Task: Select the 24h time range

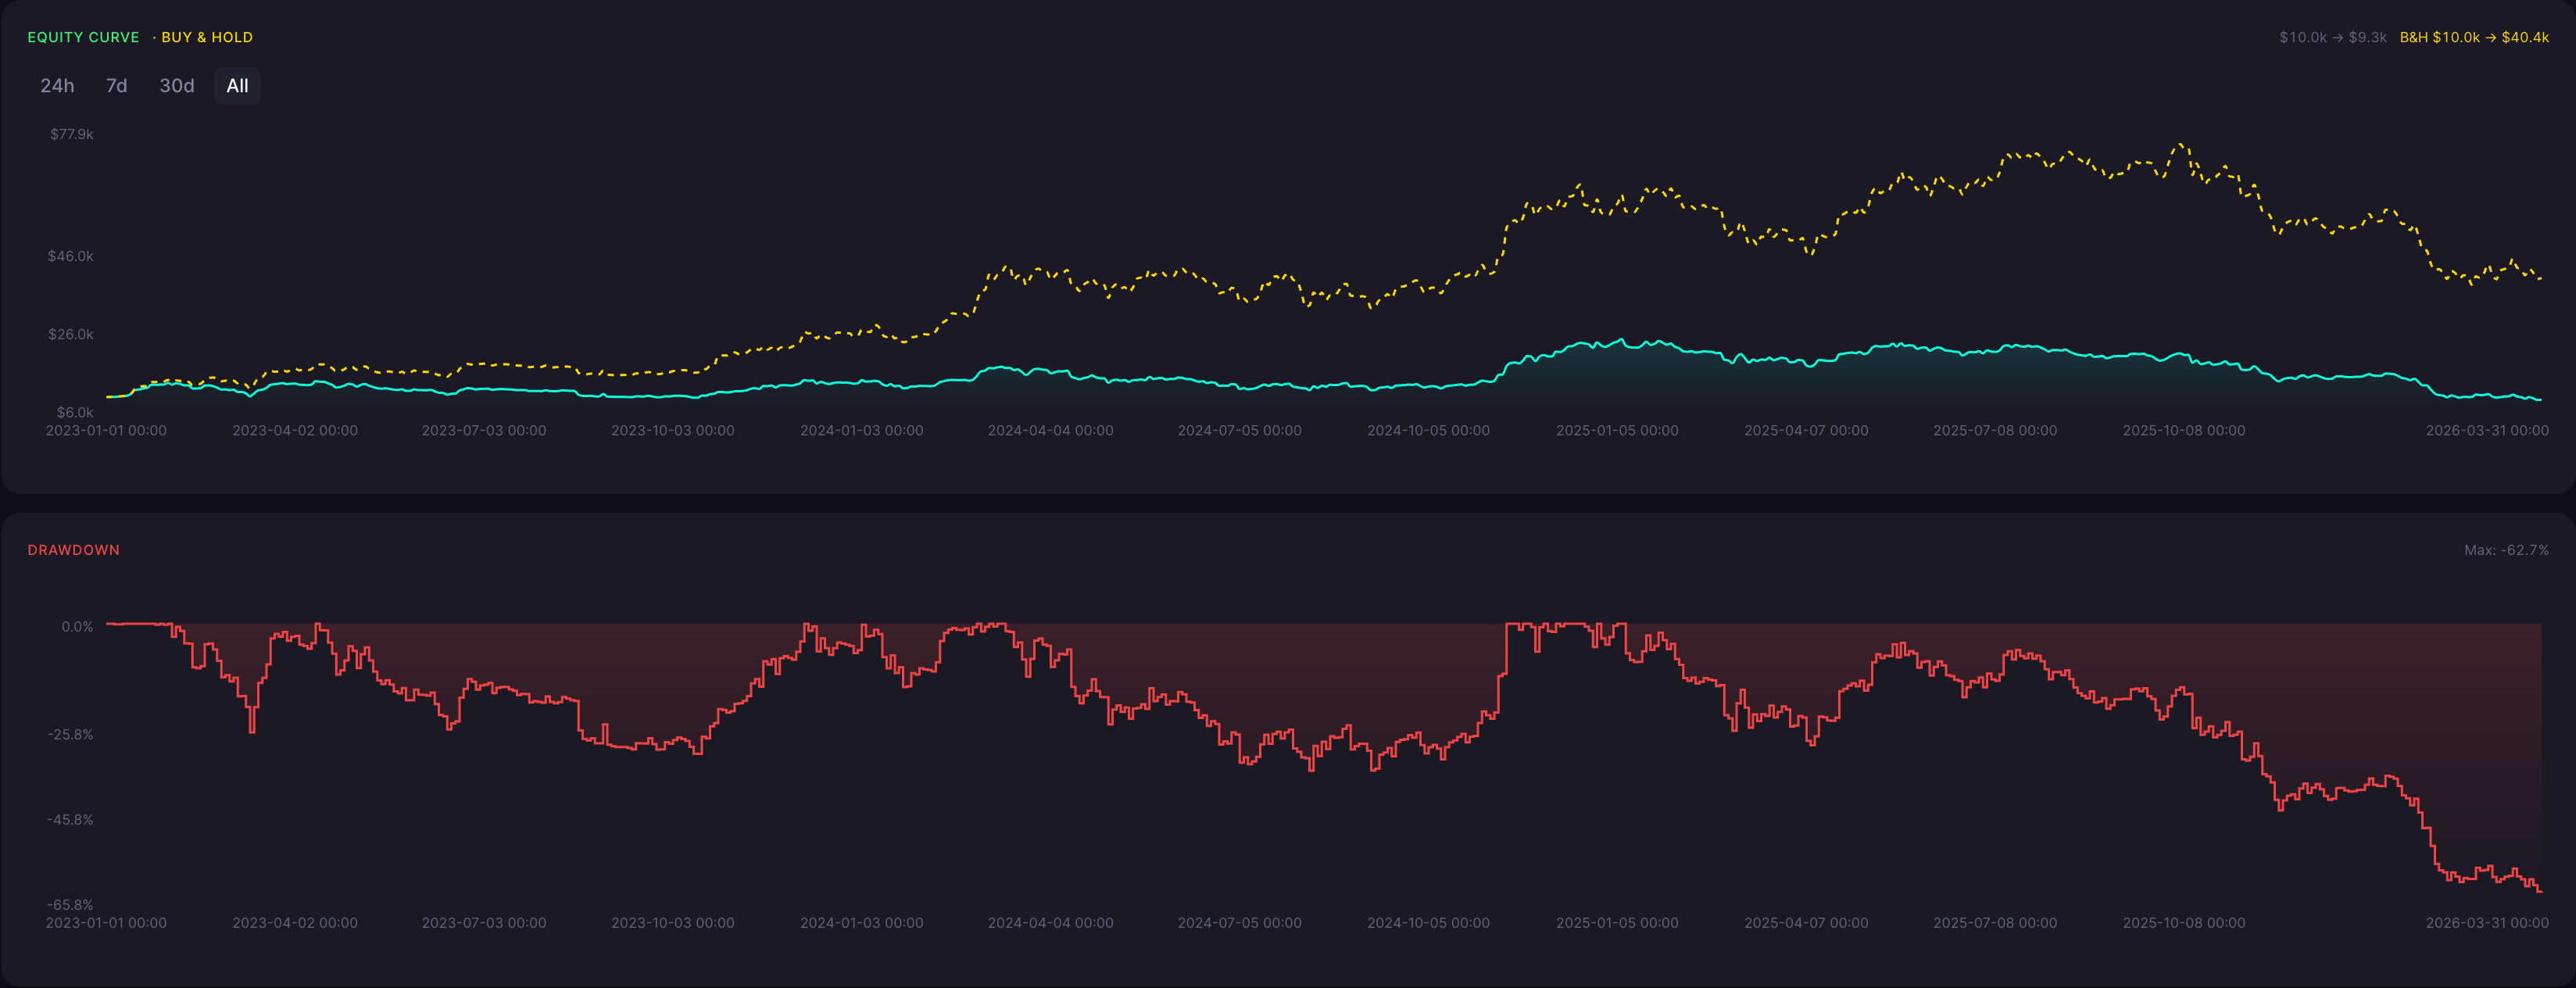Action: point(57,86)
